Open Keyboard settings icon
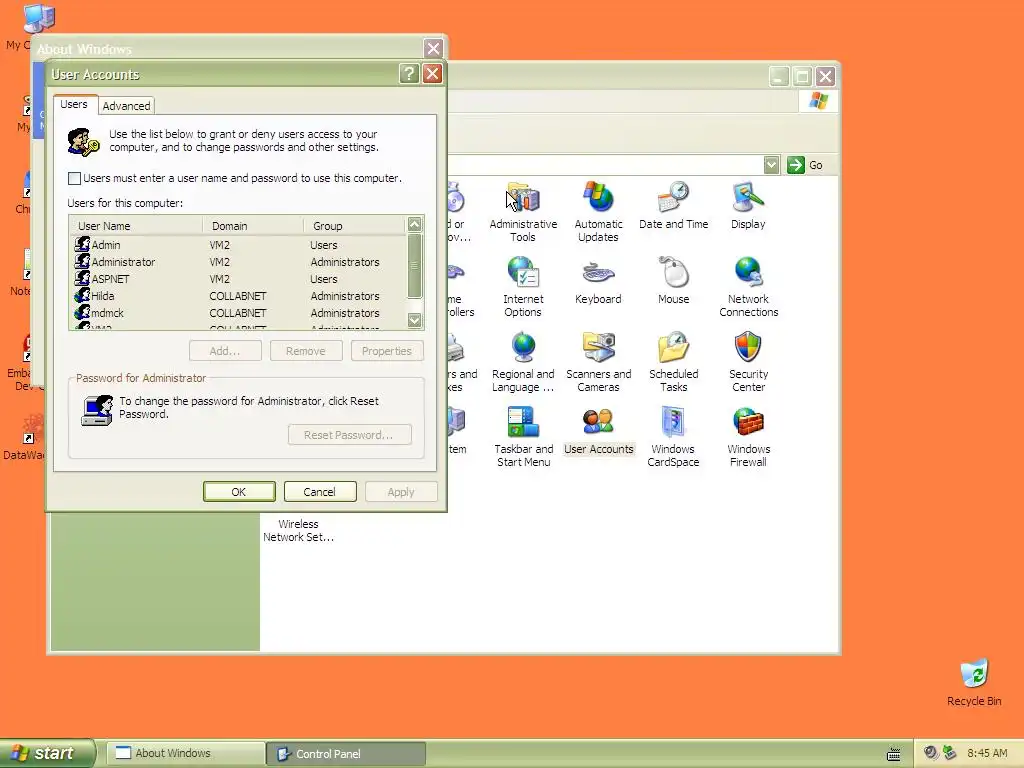 [x=598, y=280]
